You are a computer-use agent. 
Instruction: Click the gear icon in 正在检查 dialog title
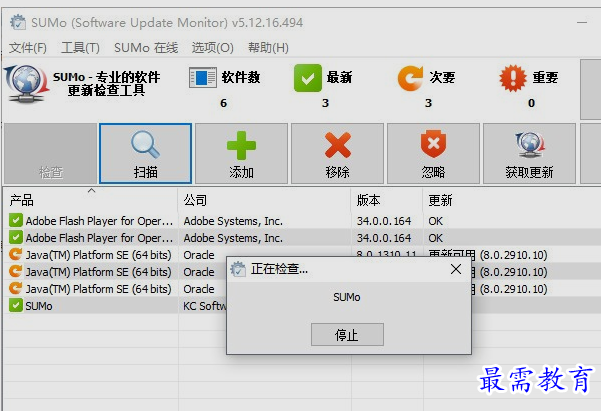(x=238, y=269)
